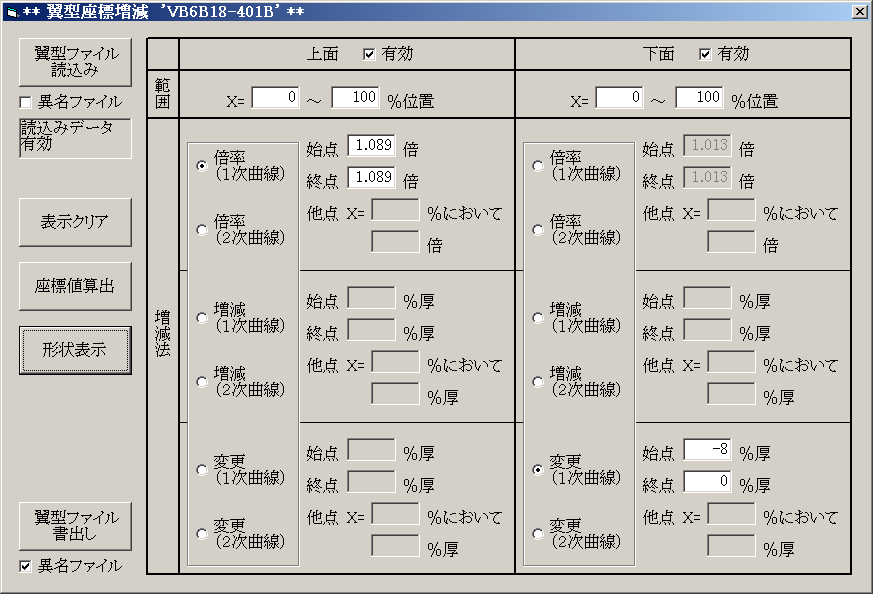Toggle the 上面 有効 checkbox

tap(369, 54)
